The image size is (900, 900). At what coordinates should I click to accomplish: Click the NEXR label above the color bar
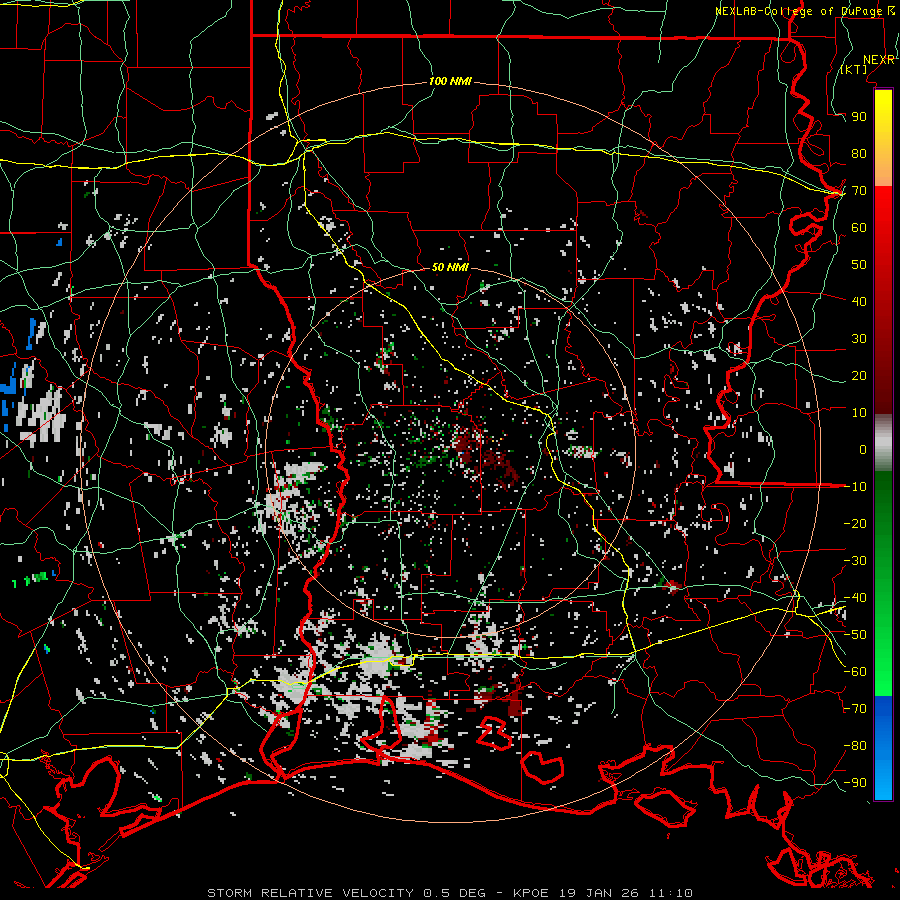[879, 60]
